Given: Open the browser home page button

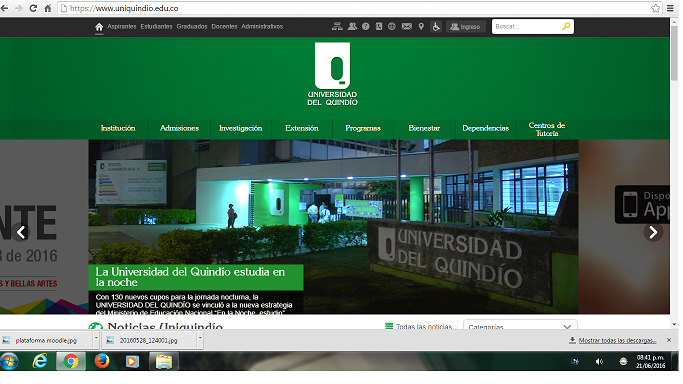Looking at the screenshot, I should click(48, 8).
